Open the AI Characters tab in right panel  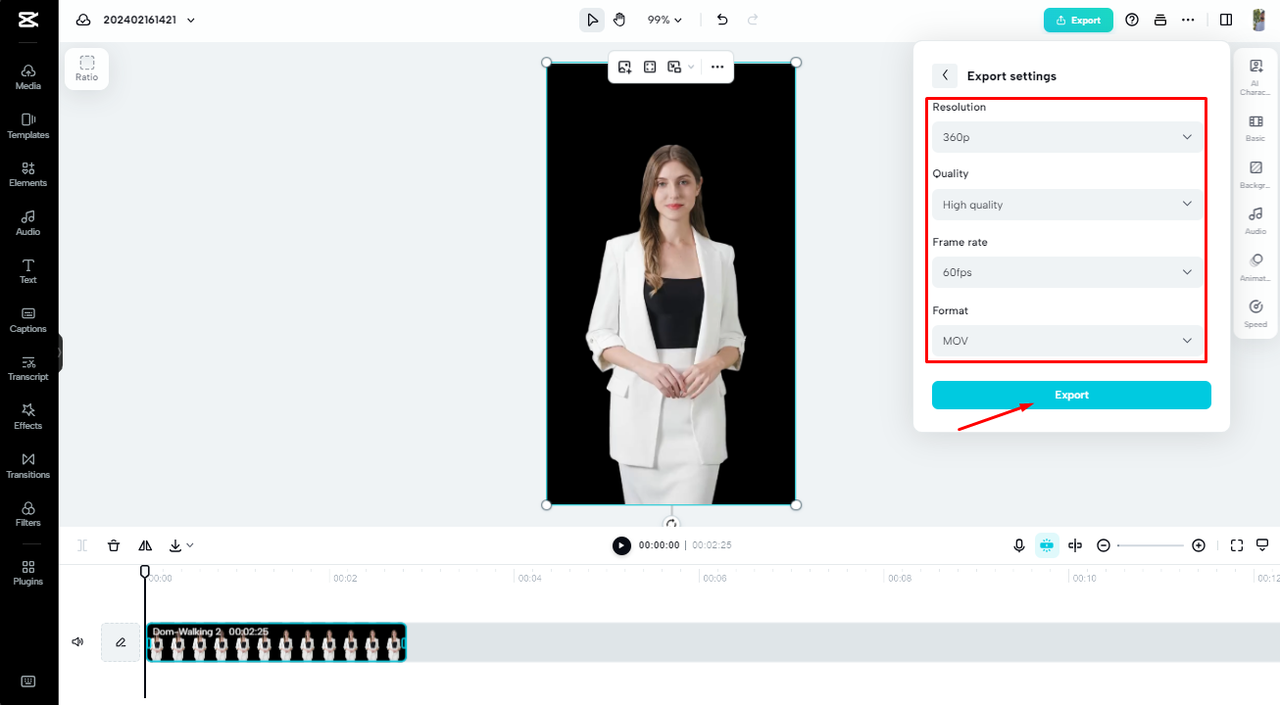1255,77
